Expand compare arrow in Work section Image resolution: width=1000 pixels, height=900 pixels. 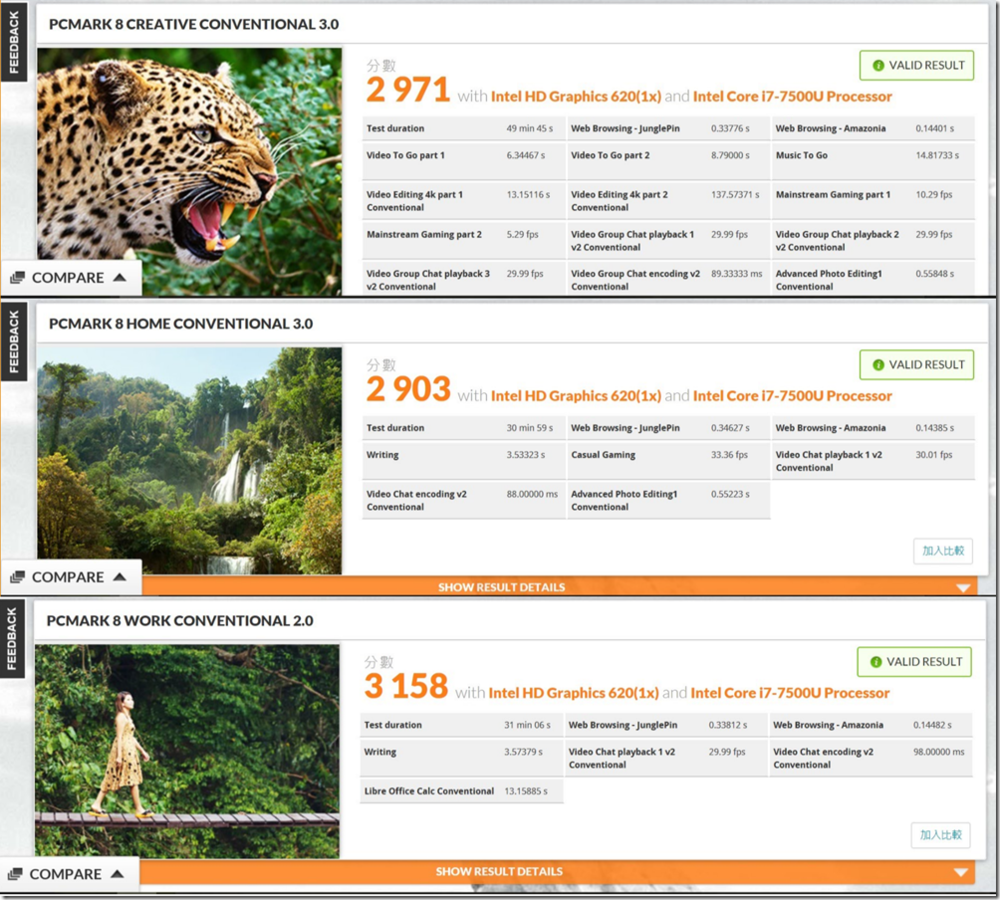pos(117,874)
